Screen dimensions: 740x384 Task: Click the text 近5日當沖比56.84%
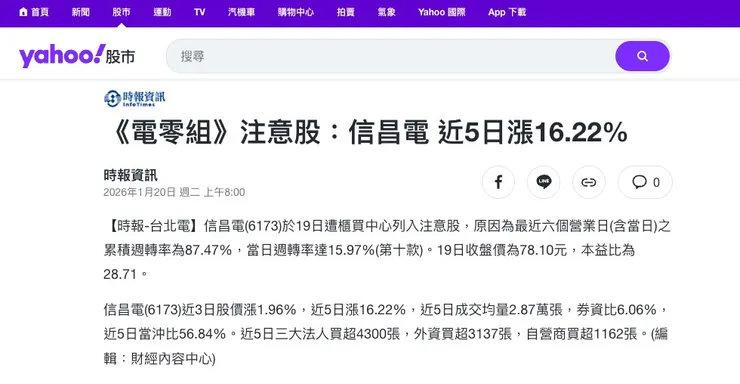165,334
